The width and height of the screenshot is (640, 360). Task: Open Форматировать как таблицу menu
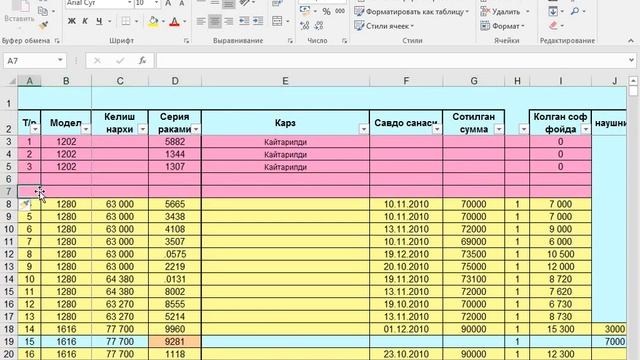pos(412,12)
